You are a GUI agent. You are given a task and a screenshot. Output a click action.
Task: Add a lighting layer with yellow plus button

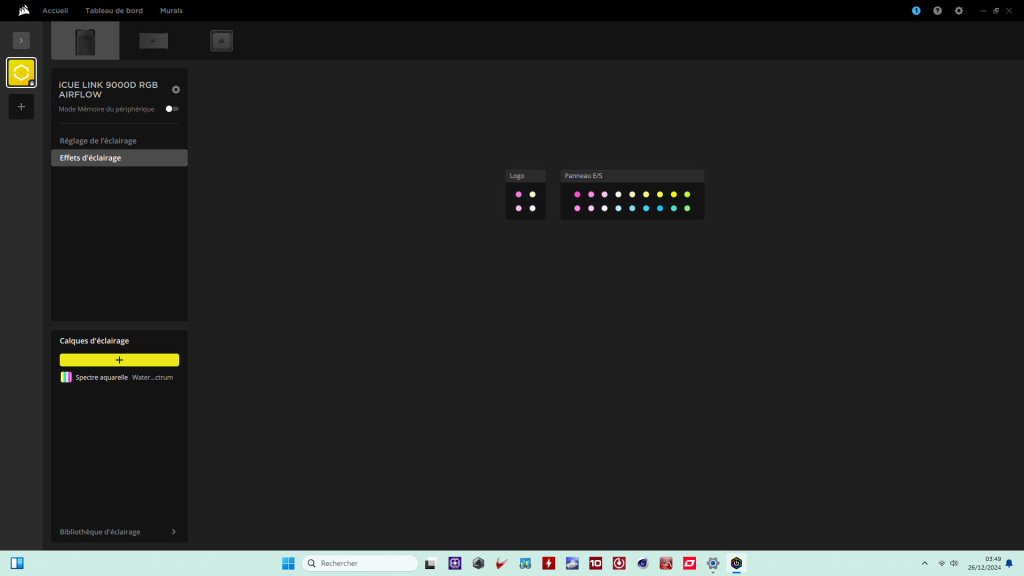[x=119, y=360]
